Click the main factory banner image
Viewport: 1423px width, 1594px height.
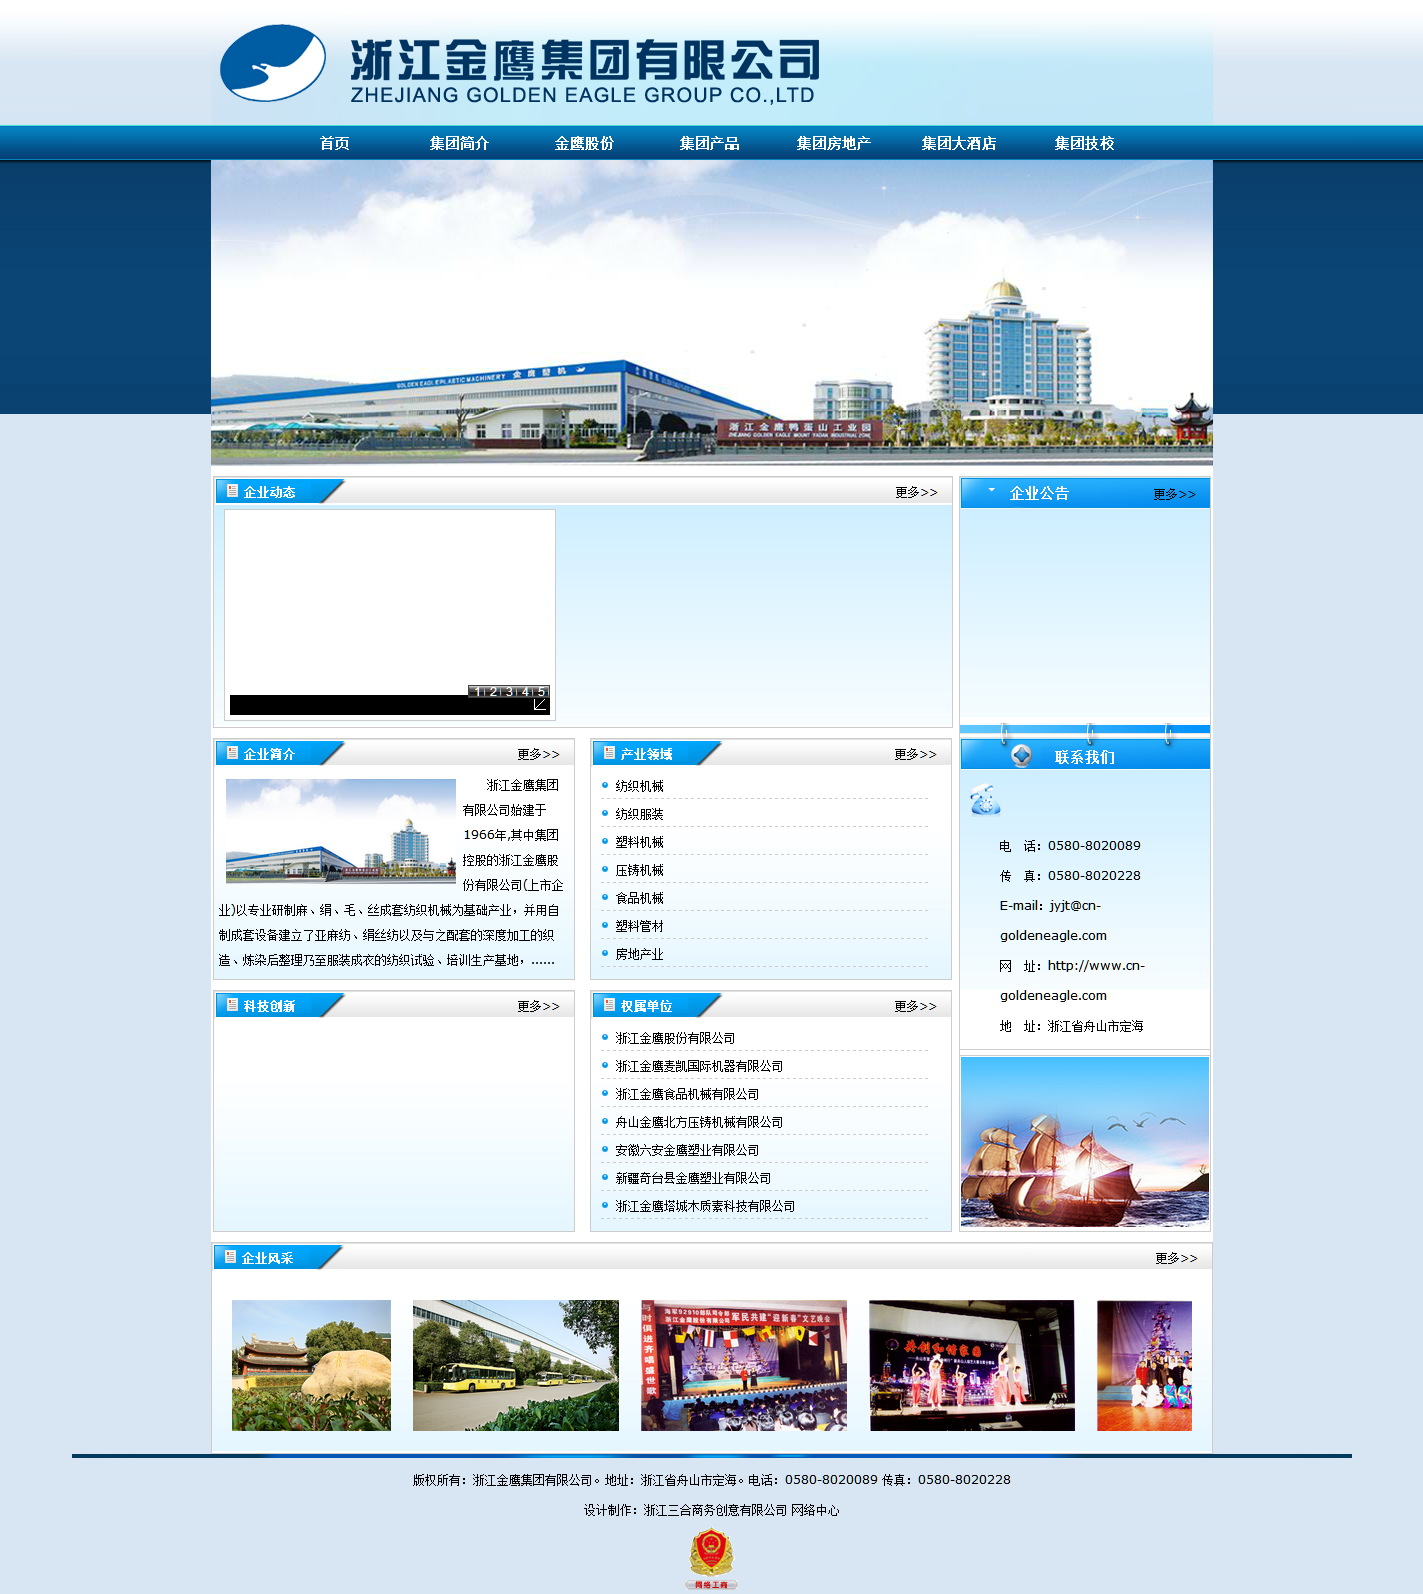[x=712, y=312]
